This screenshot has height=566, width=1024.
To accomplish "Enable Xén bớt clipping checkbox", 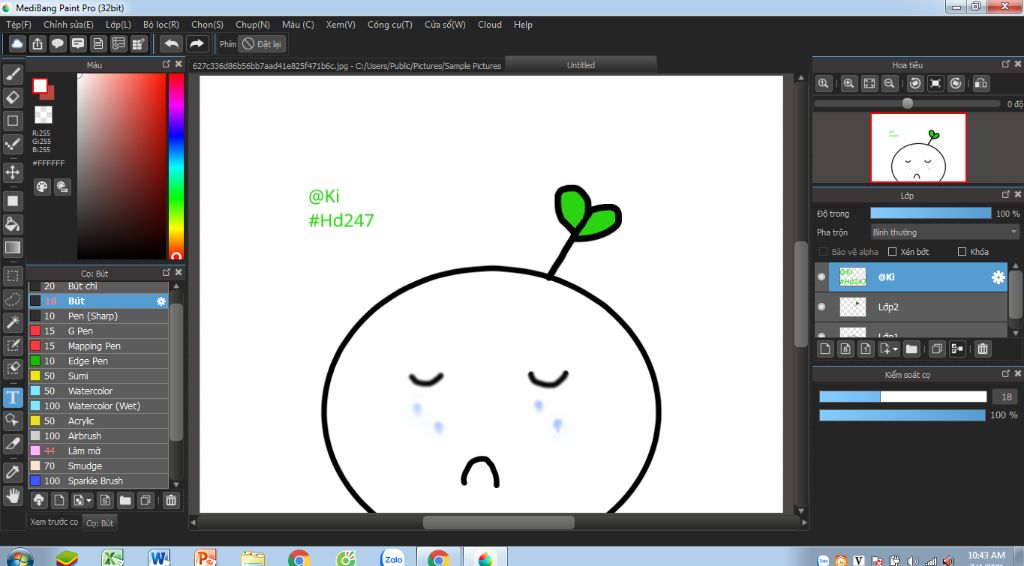I will pyautogui.click(x=892, y=252).
